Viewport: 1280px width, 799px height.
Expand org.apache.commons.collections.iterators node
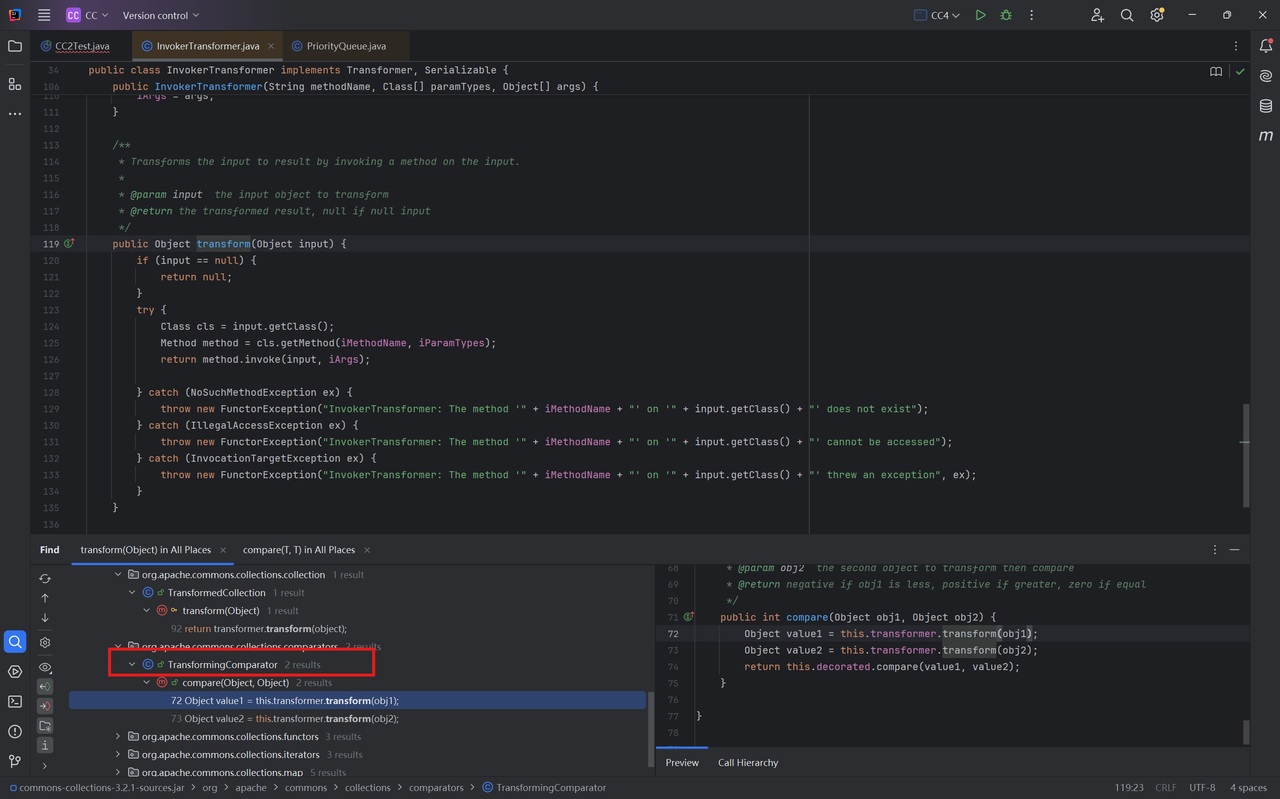(118, 755)
